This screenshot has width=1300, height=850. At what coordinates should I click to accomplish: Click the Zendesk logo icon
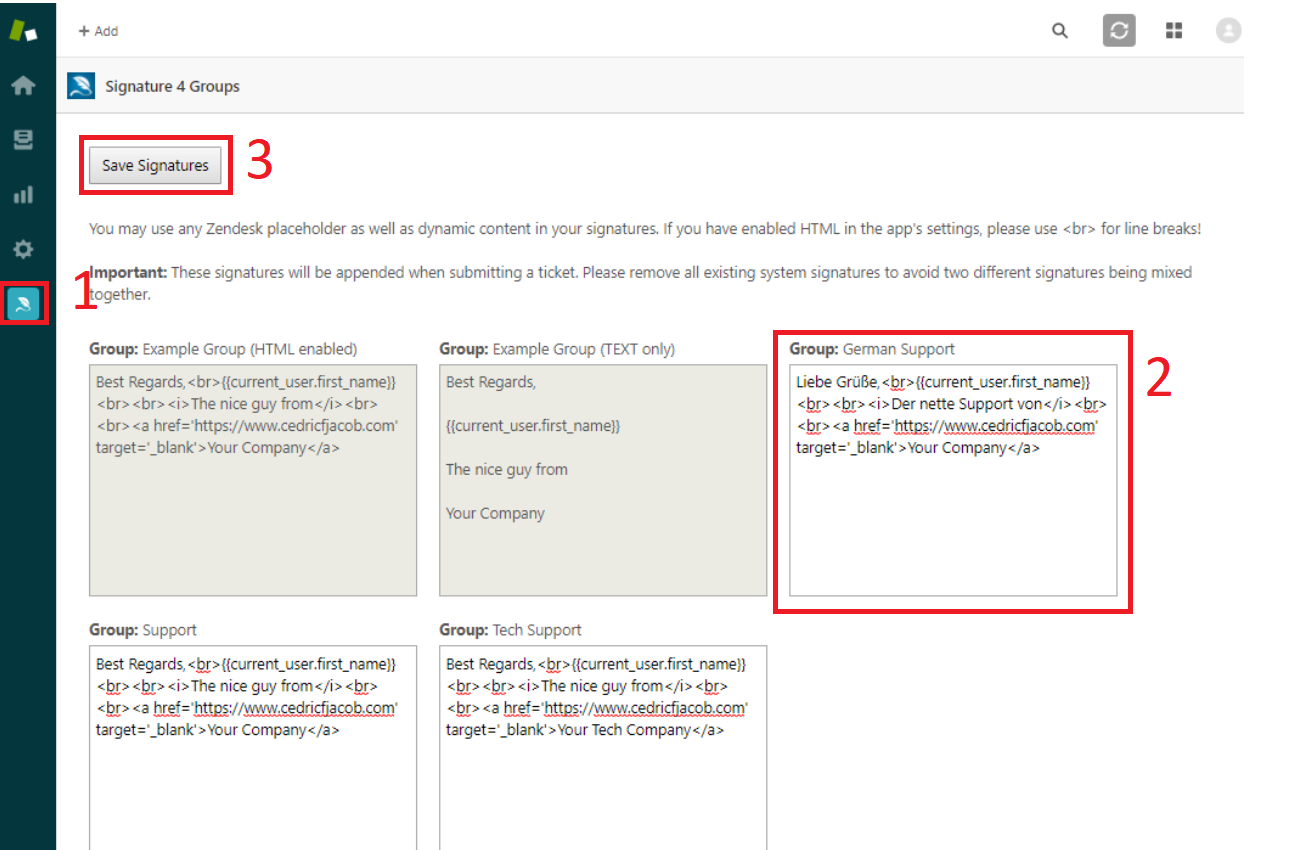tap(23, 31)
